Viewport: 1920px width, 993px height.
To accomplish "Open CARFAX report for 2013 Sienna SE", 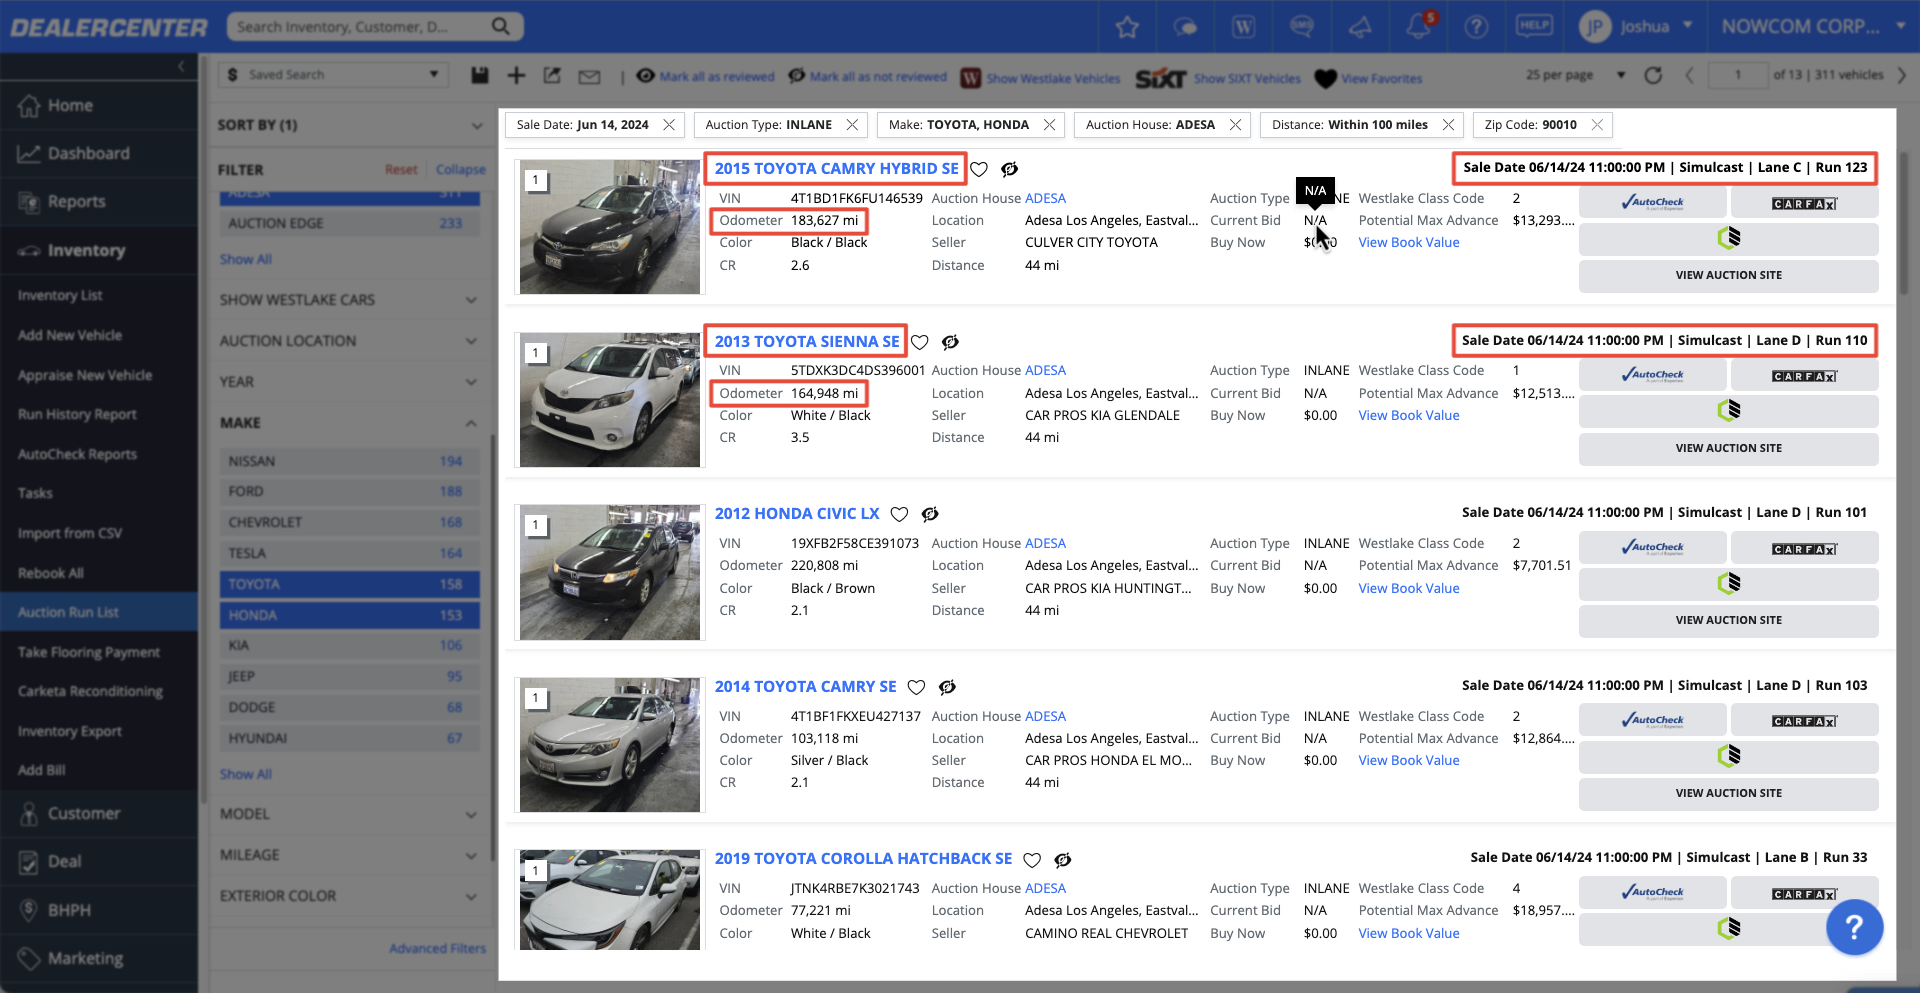I will (x=1804, y=376).
